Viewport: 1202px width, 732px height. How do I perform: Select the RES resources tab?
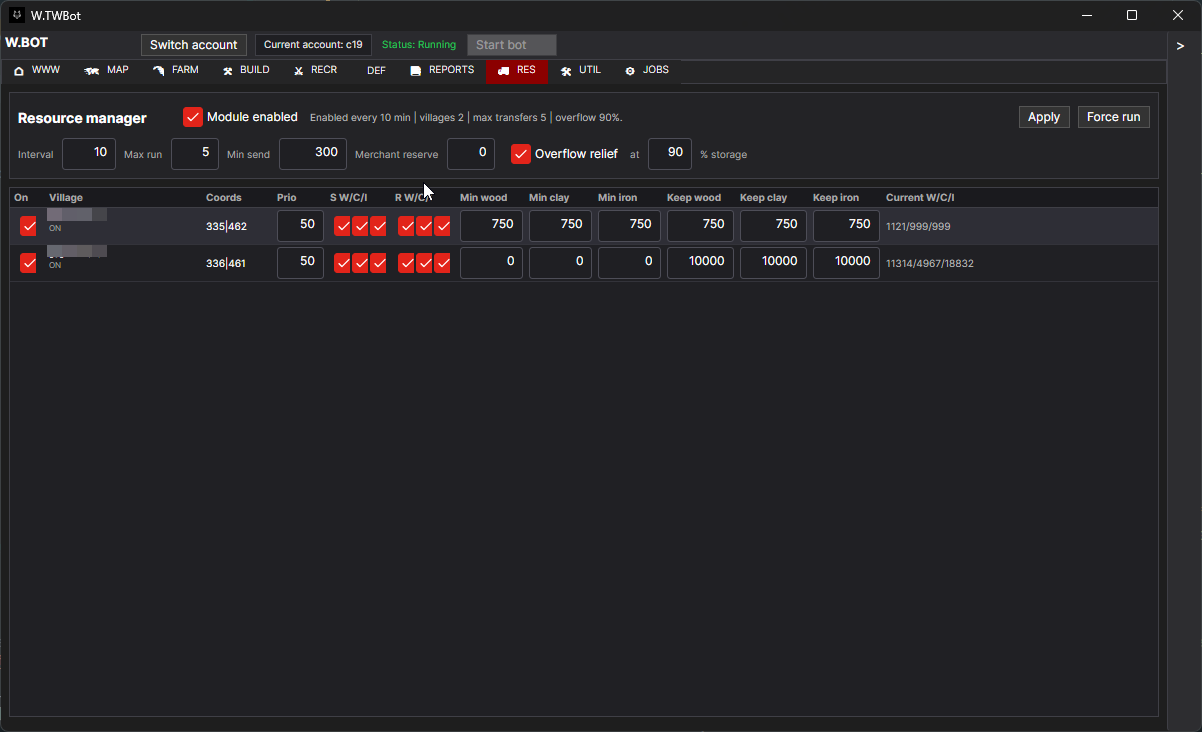tap(517, 71)
